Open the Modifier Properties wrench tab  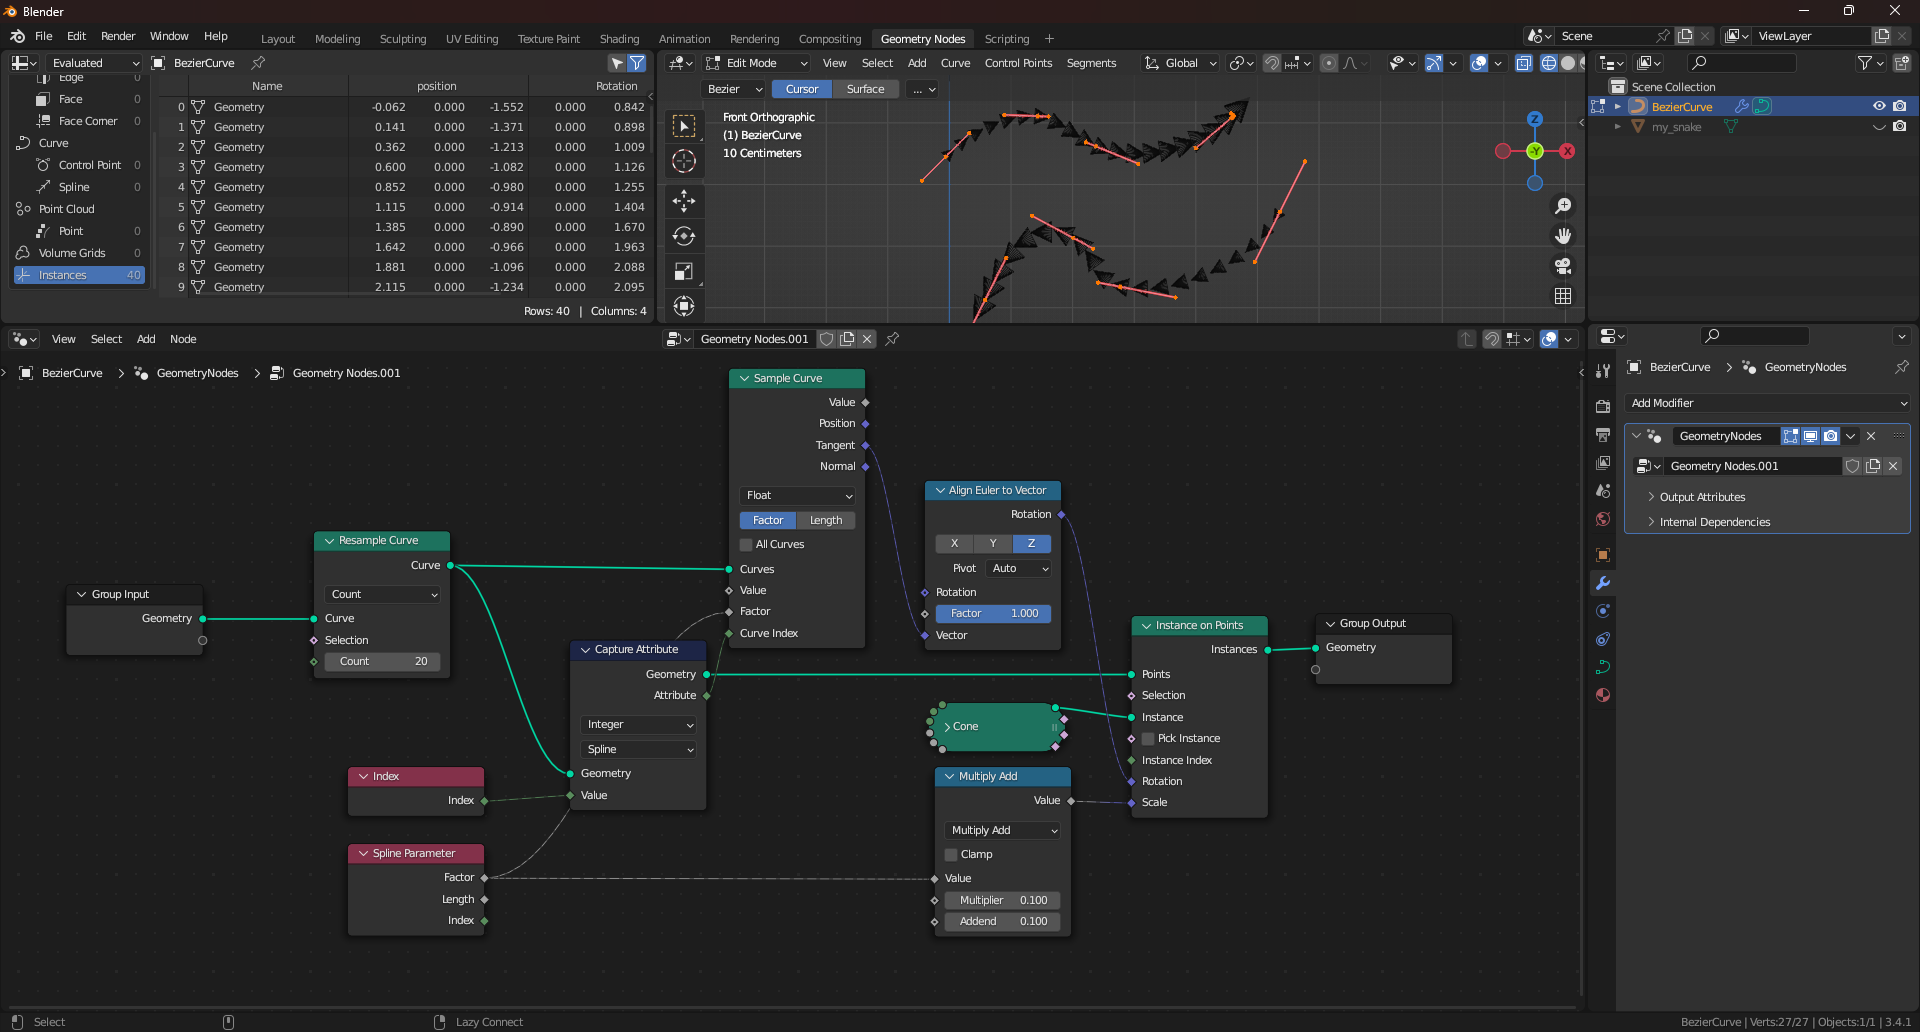1603,583
